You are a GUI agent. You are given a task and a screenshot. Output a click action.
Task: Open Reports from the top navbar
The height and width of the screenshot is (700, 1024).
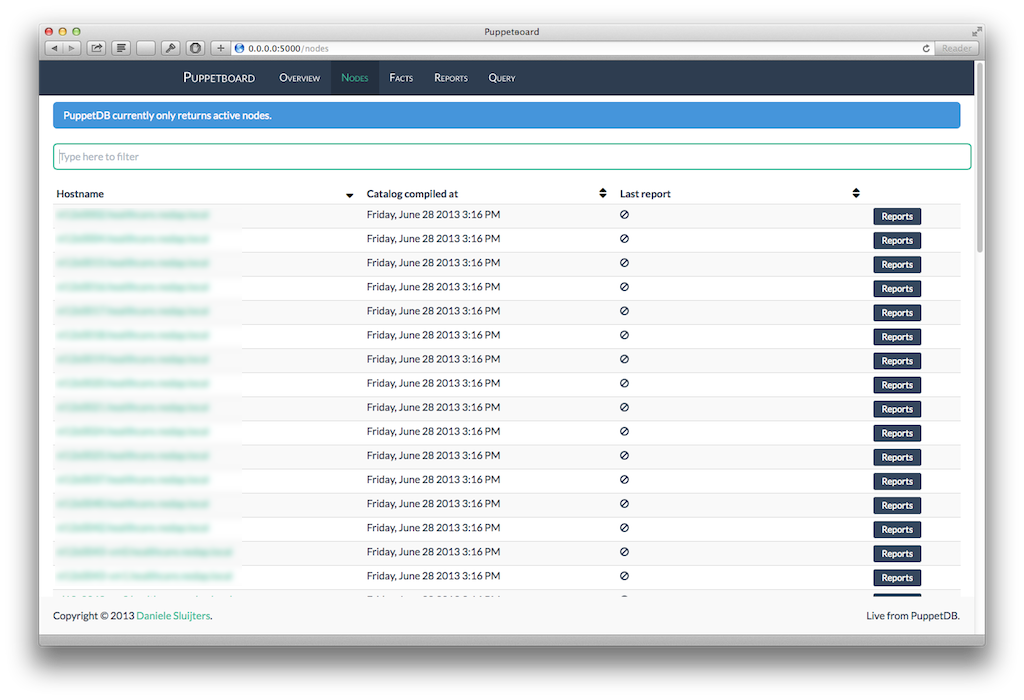pos(451,78)
